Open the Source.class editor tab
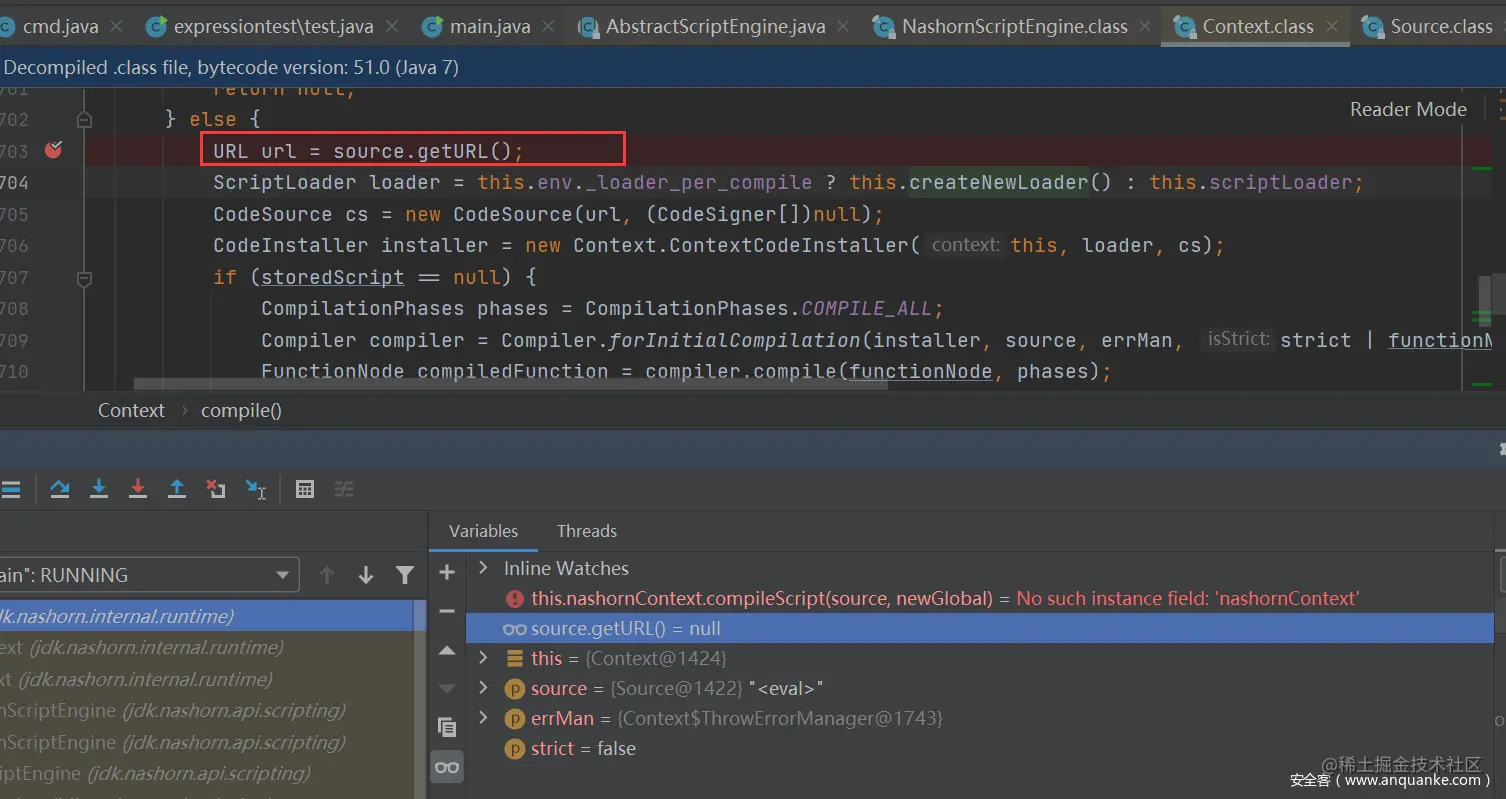The width and height of the screenshot is (1506, 799). [x=1429, y=27]
